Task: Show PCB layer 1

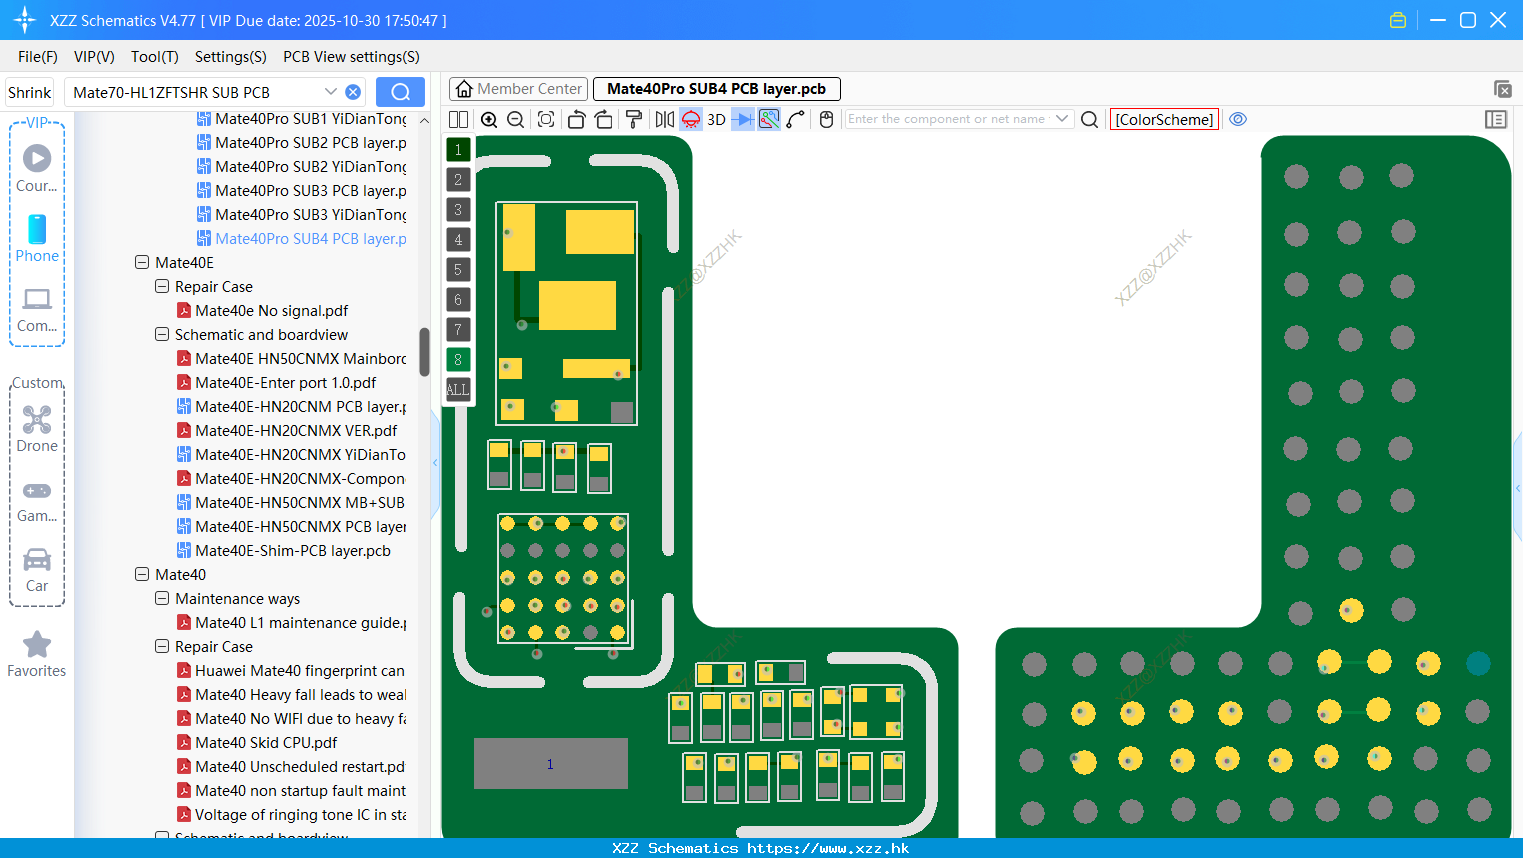Action: click(458, 149)
